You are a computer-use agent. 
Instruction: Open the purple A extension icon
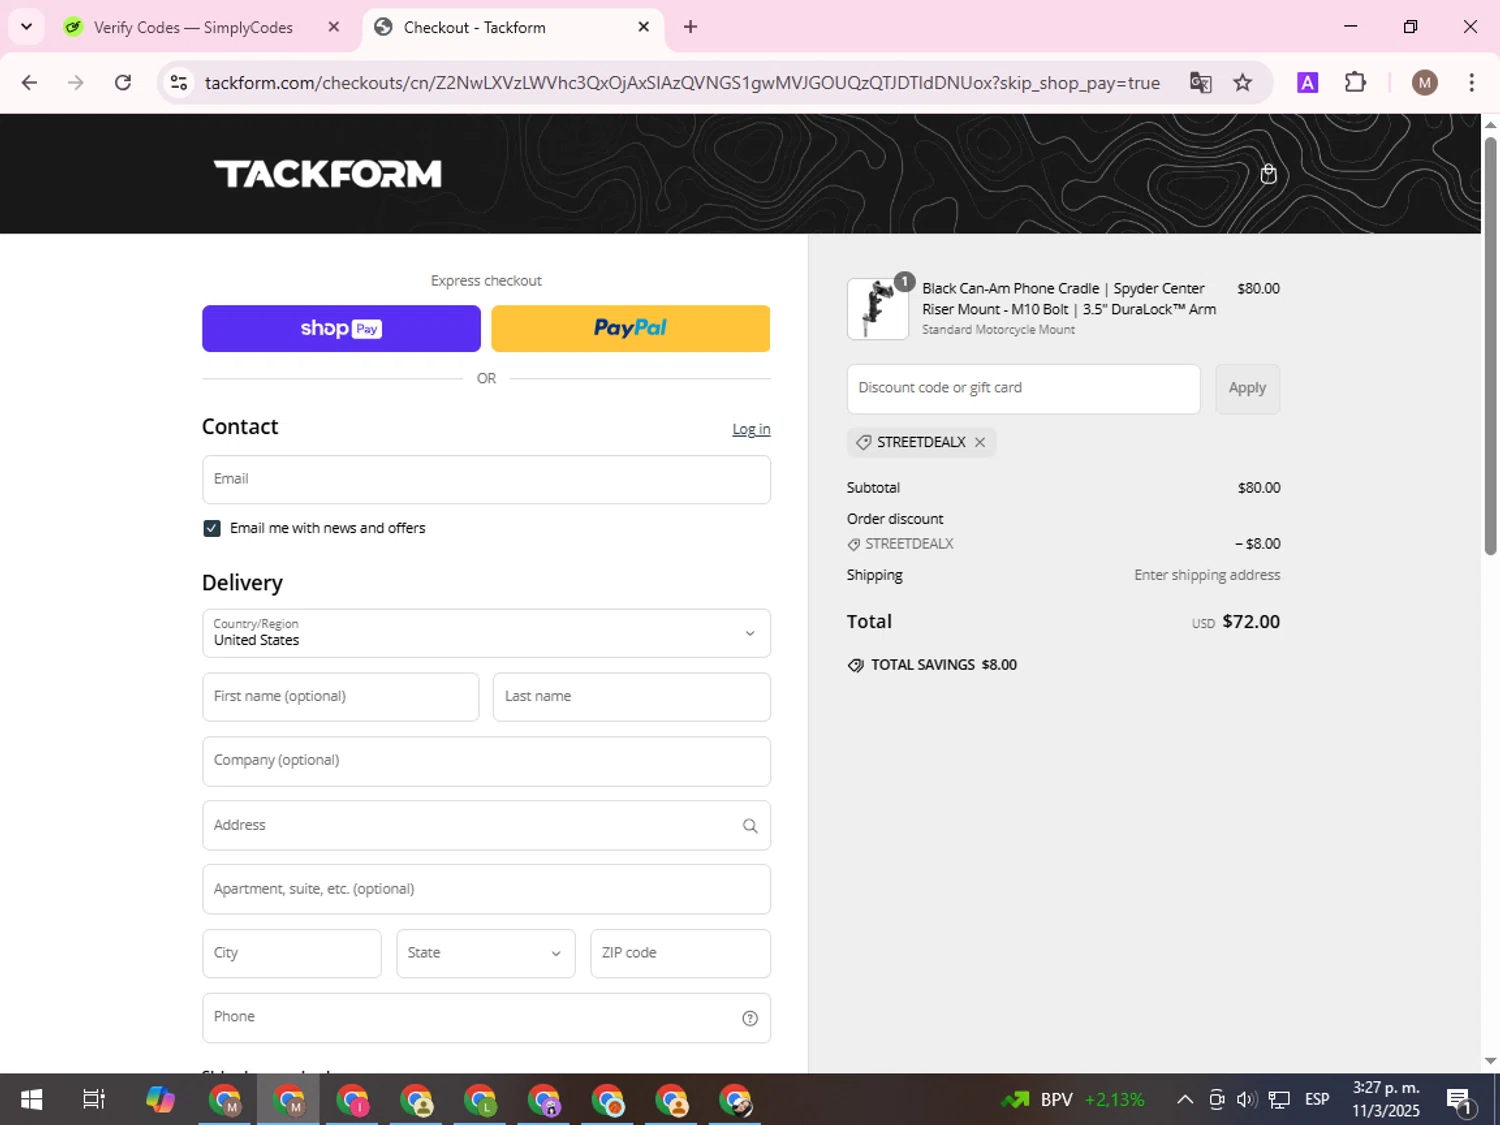click(x=1307, y=83)
